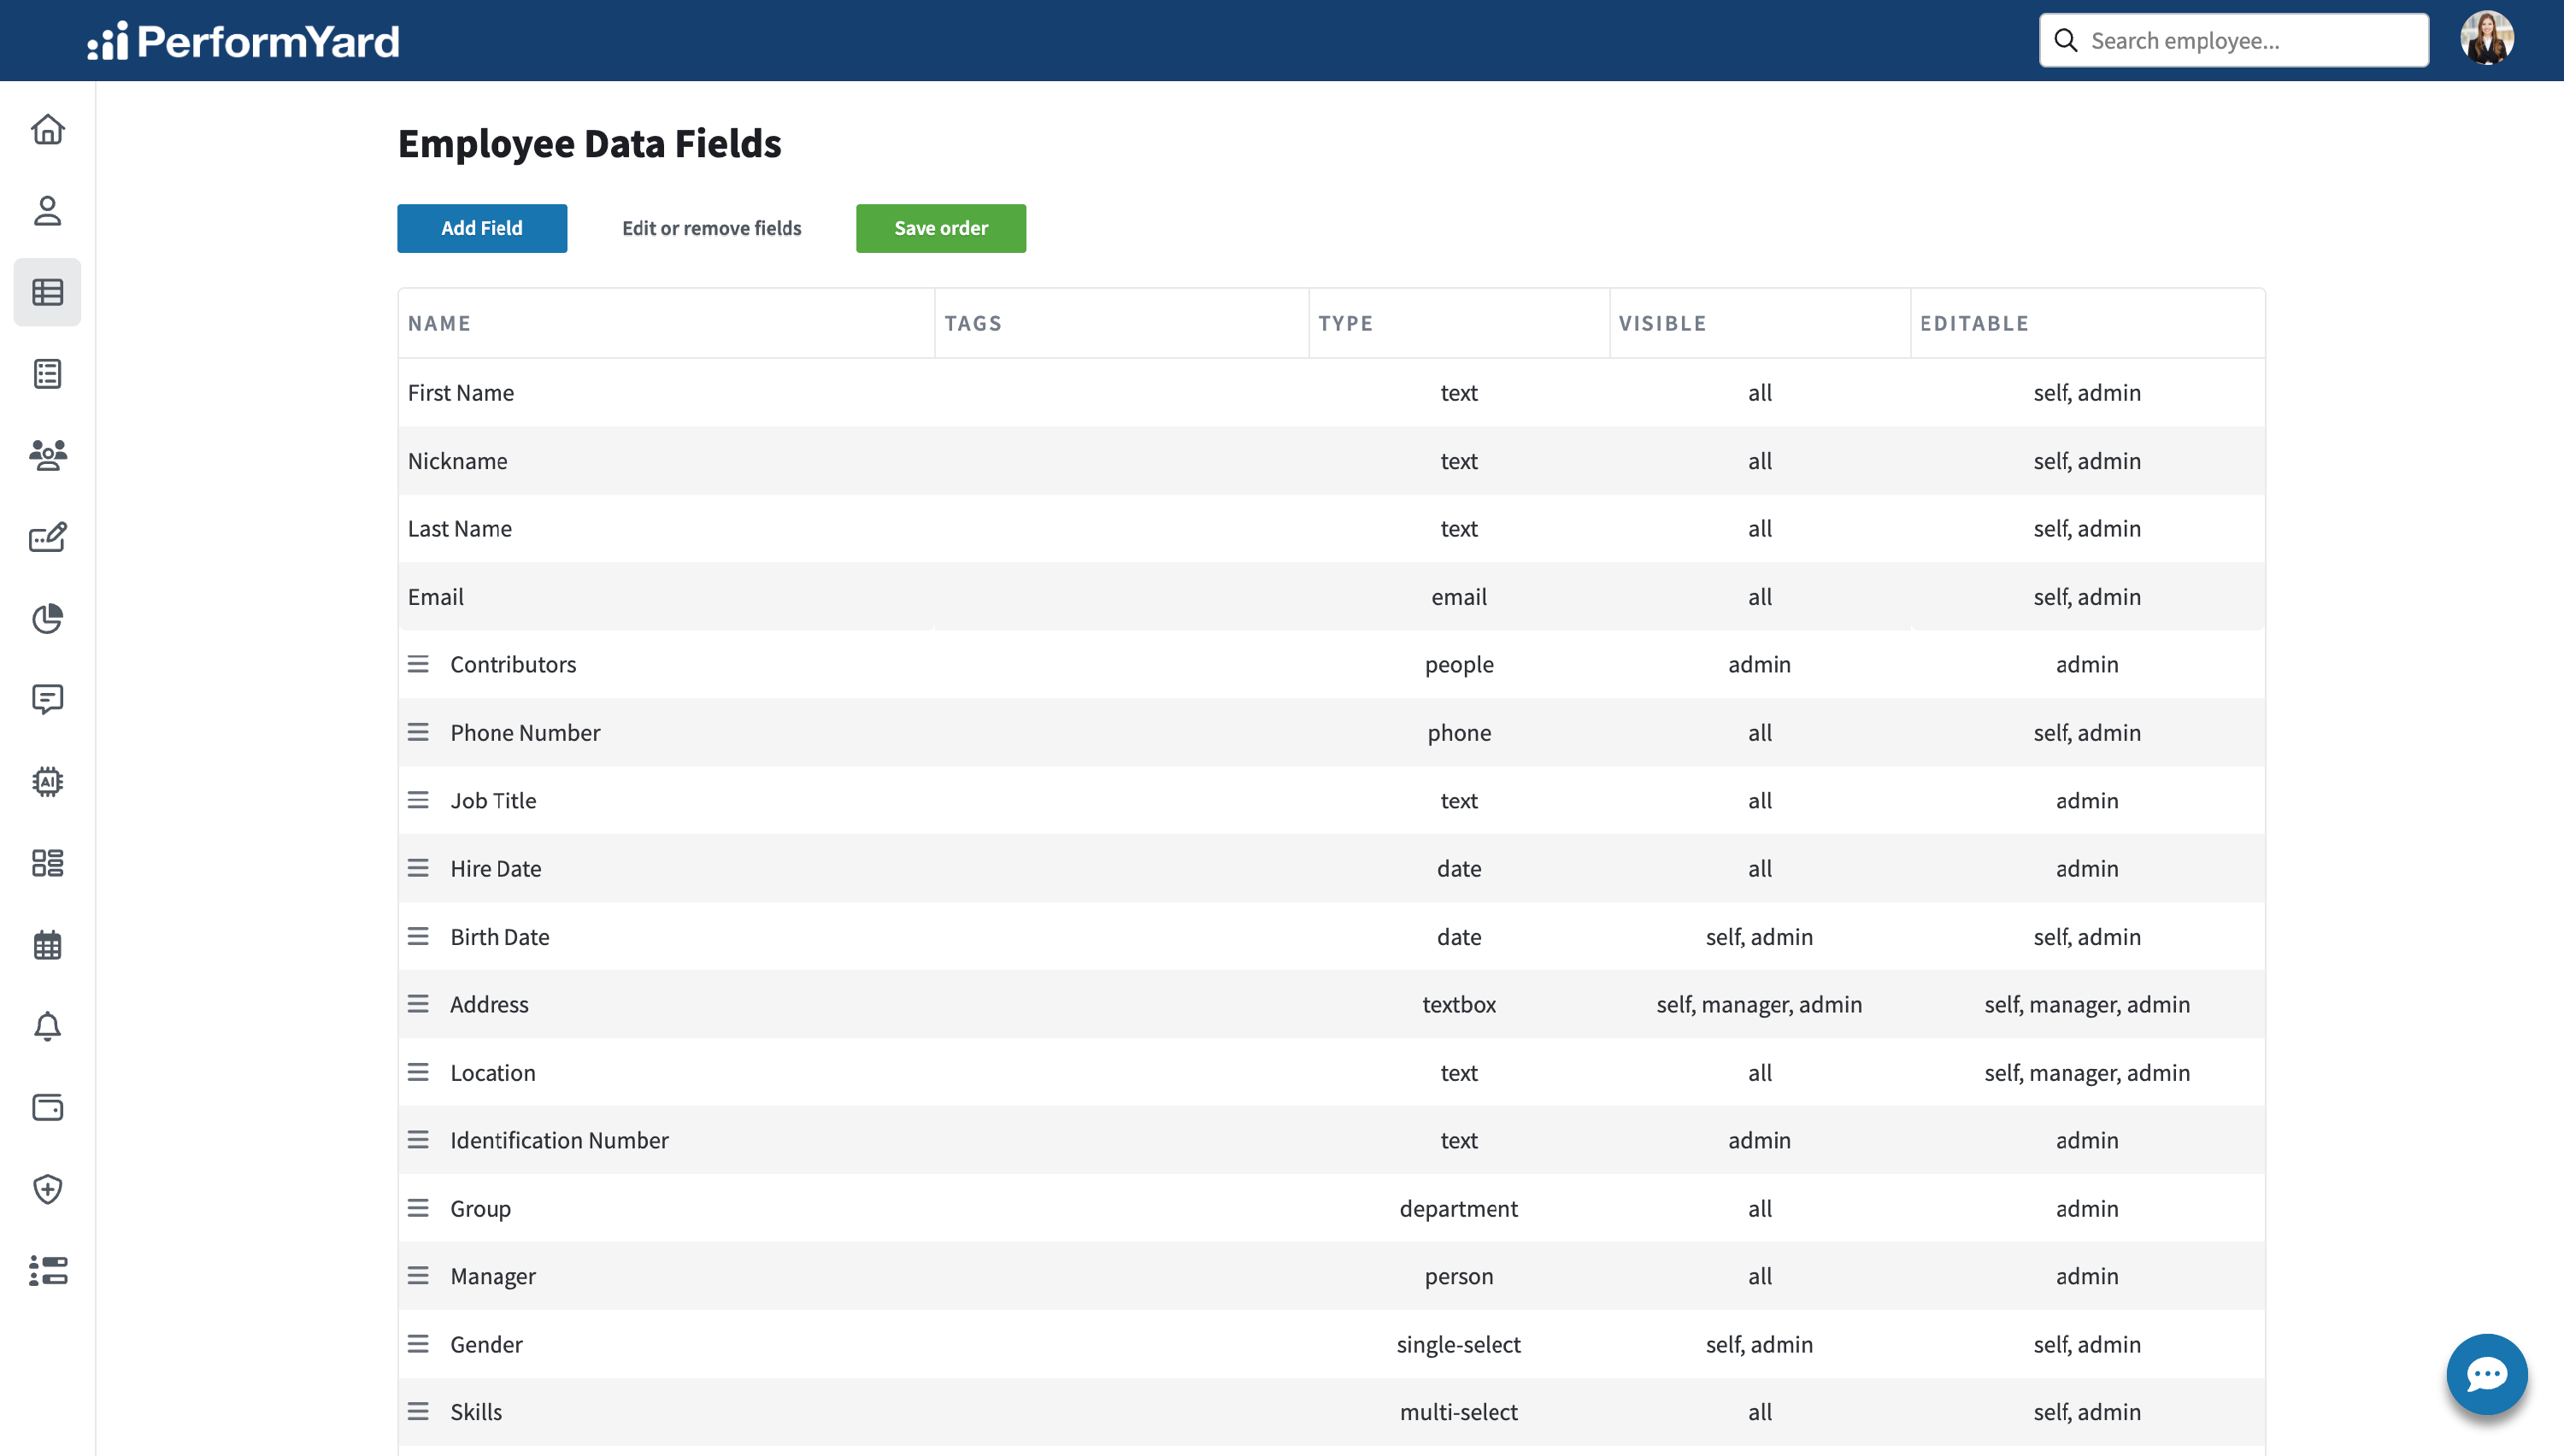The height and width of the screenshot is (1456, 2564).
Task: Click the Save order button
Action: point(940,228)
